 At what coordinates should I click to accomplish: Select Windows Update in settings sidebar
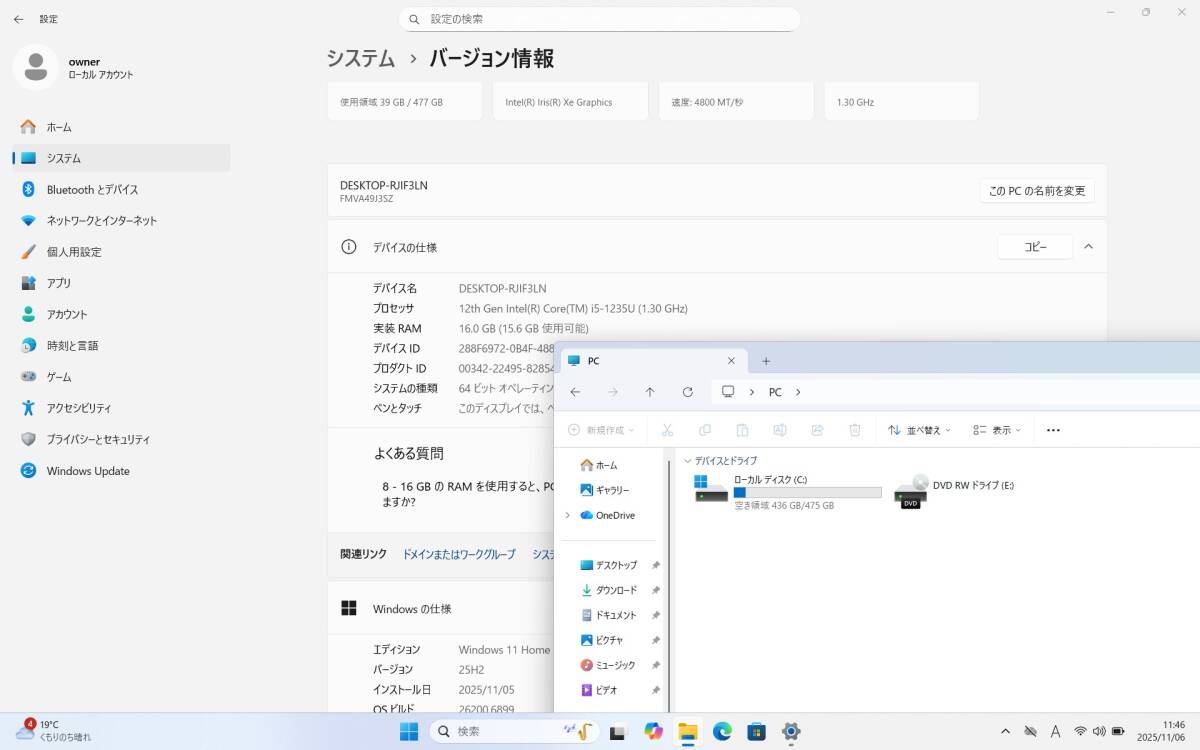[x=88, y=471]
